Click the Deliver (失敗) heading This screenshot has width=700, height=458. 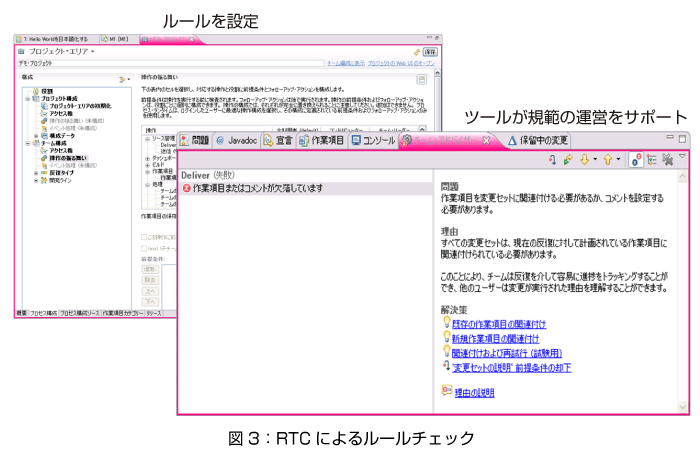point(207,175)
